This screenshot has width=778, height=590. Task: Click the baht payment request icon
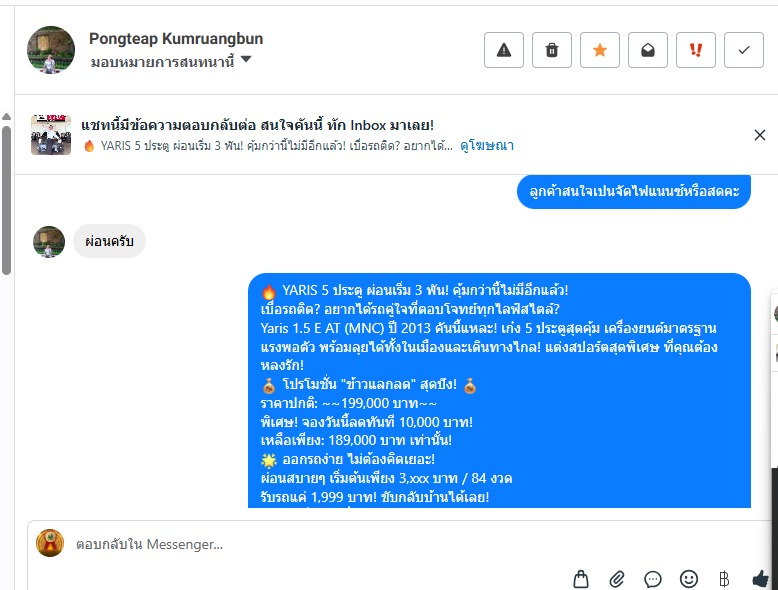point(724,579)
